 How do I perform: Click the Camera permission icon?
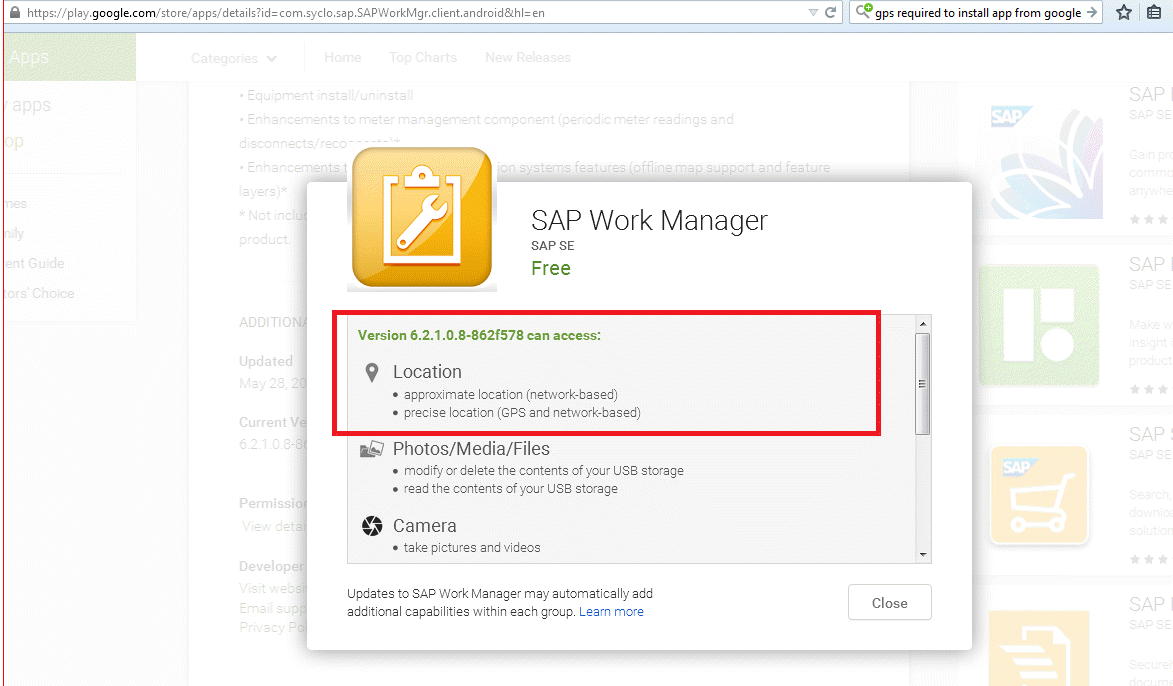pyautogui.click(x=372, y=526)
